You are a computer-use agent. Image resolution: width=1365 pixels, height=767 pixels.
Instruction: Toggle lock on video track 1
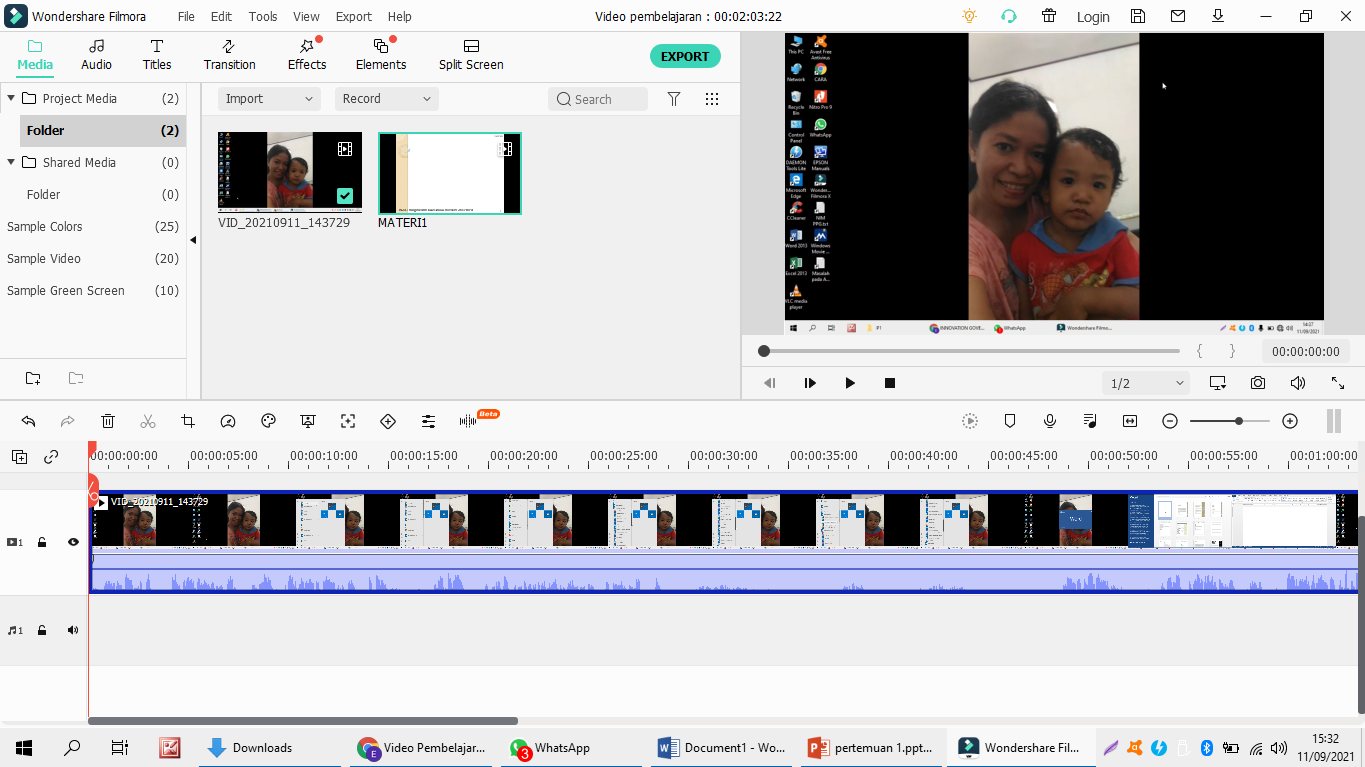pyautogui.click(x=42, y=542)
